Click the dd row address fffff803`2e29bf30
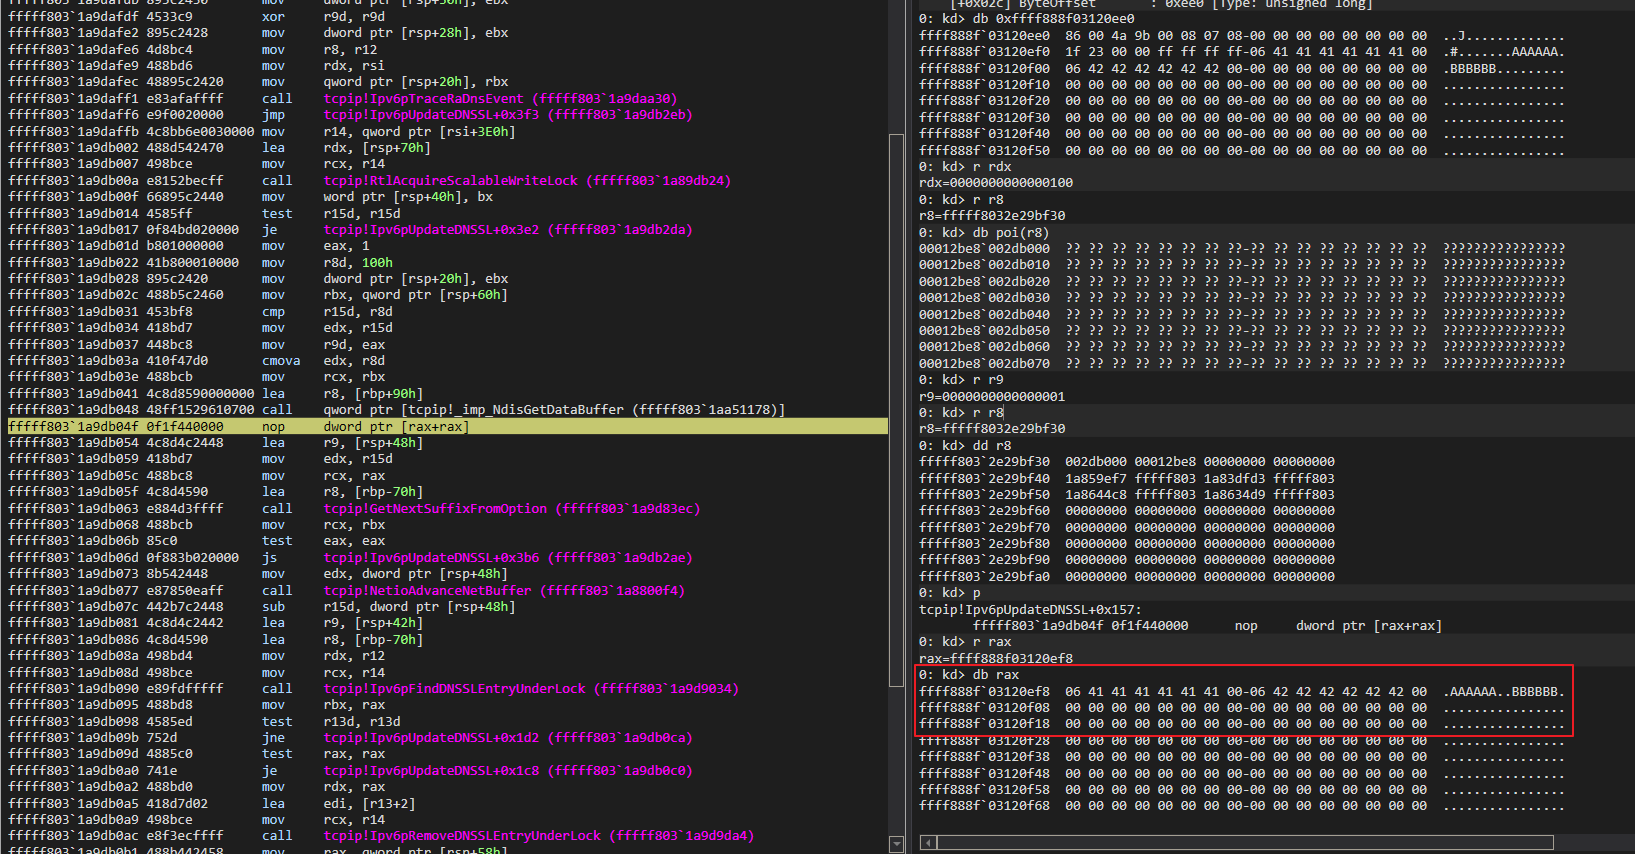Screen dimensions: 1635x854 click(x=985, y=462)
